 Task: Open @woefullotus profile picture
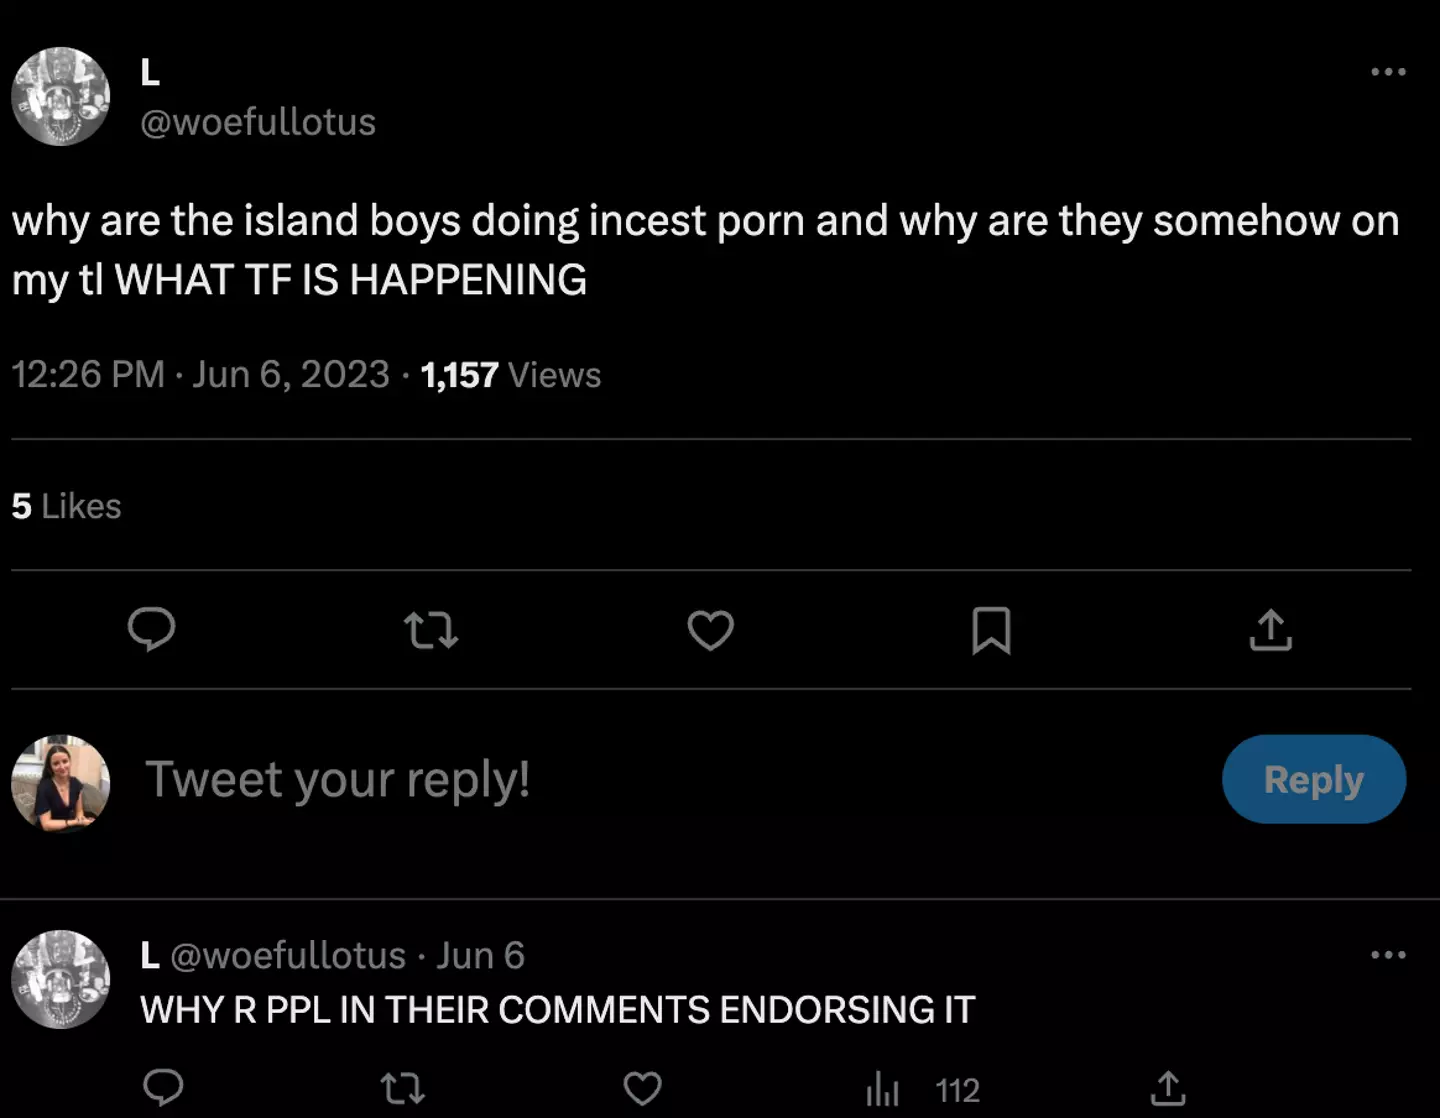(60, 96)
